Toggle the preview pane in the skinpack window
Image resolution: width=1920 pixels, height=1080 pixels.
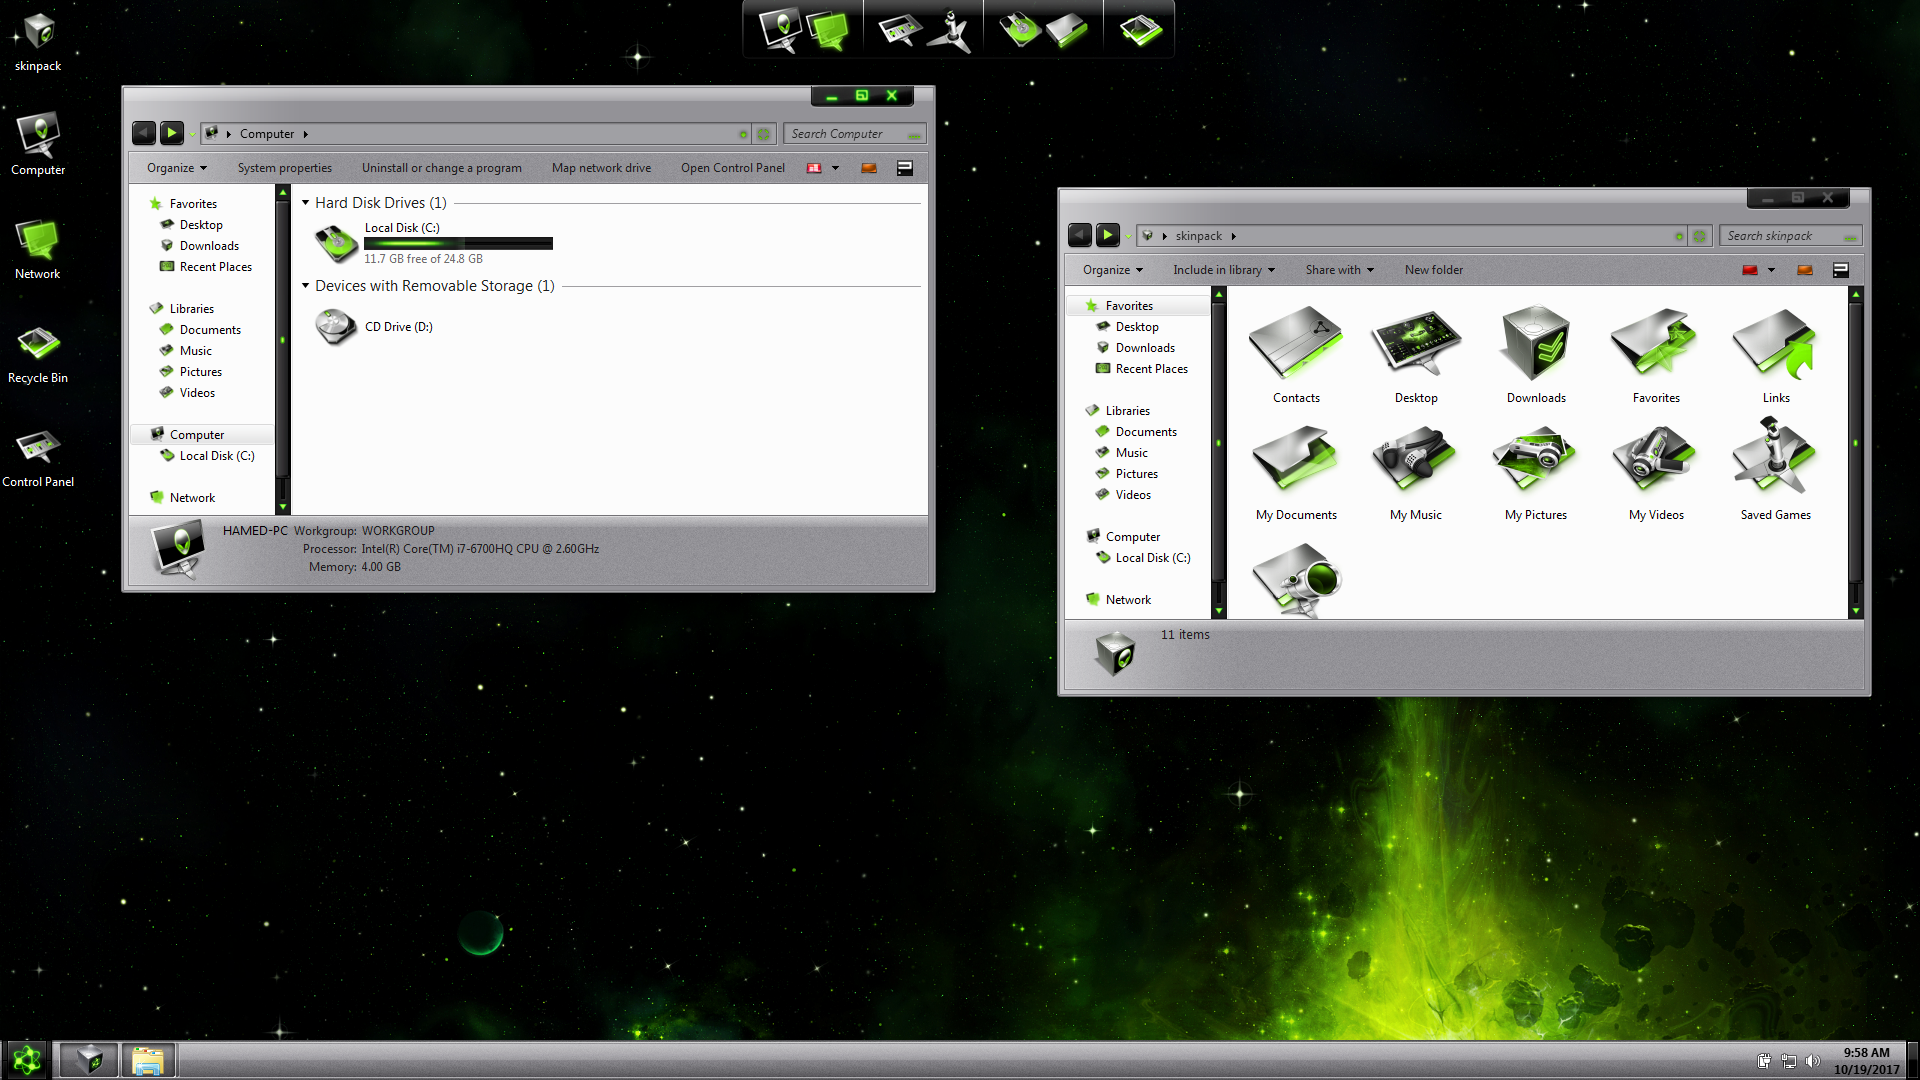click(x=1804, y=270)
